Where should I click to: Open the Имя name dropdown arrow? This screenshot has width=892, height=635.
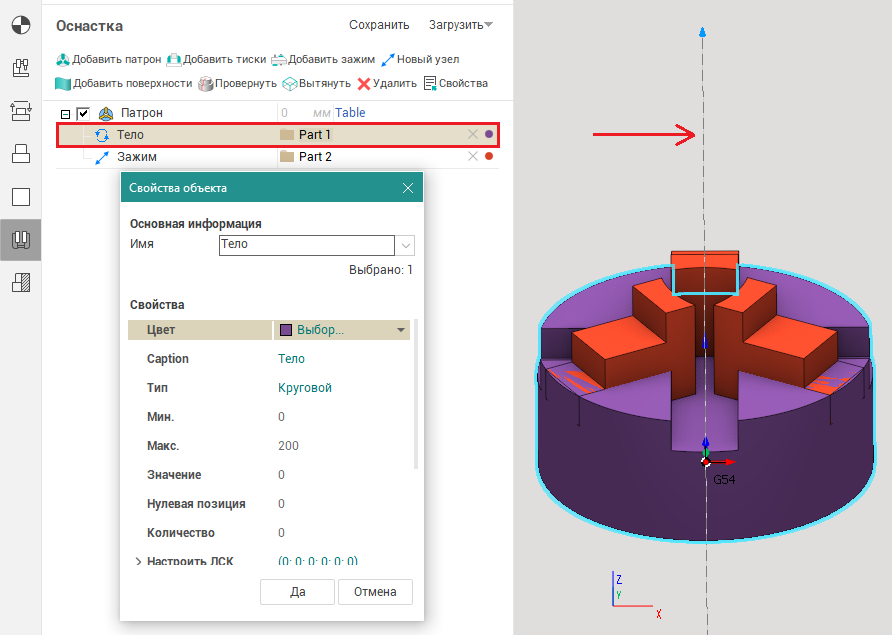(x=406, y=244)
